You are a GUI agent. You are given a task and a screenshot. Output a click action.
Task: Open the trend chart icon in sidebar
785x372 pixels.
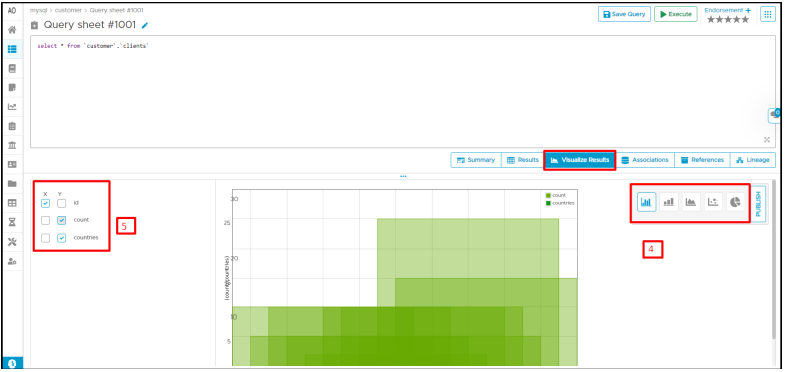(12, 107)
